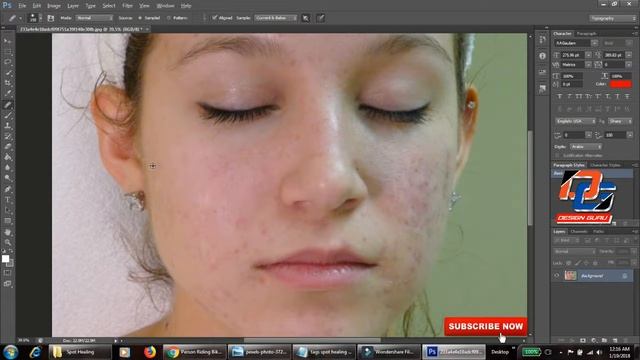The width and height of the screenshot is (640, 360).
Task: Open the tool preset picker arrow
Action: point(20,18)
